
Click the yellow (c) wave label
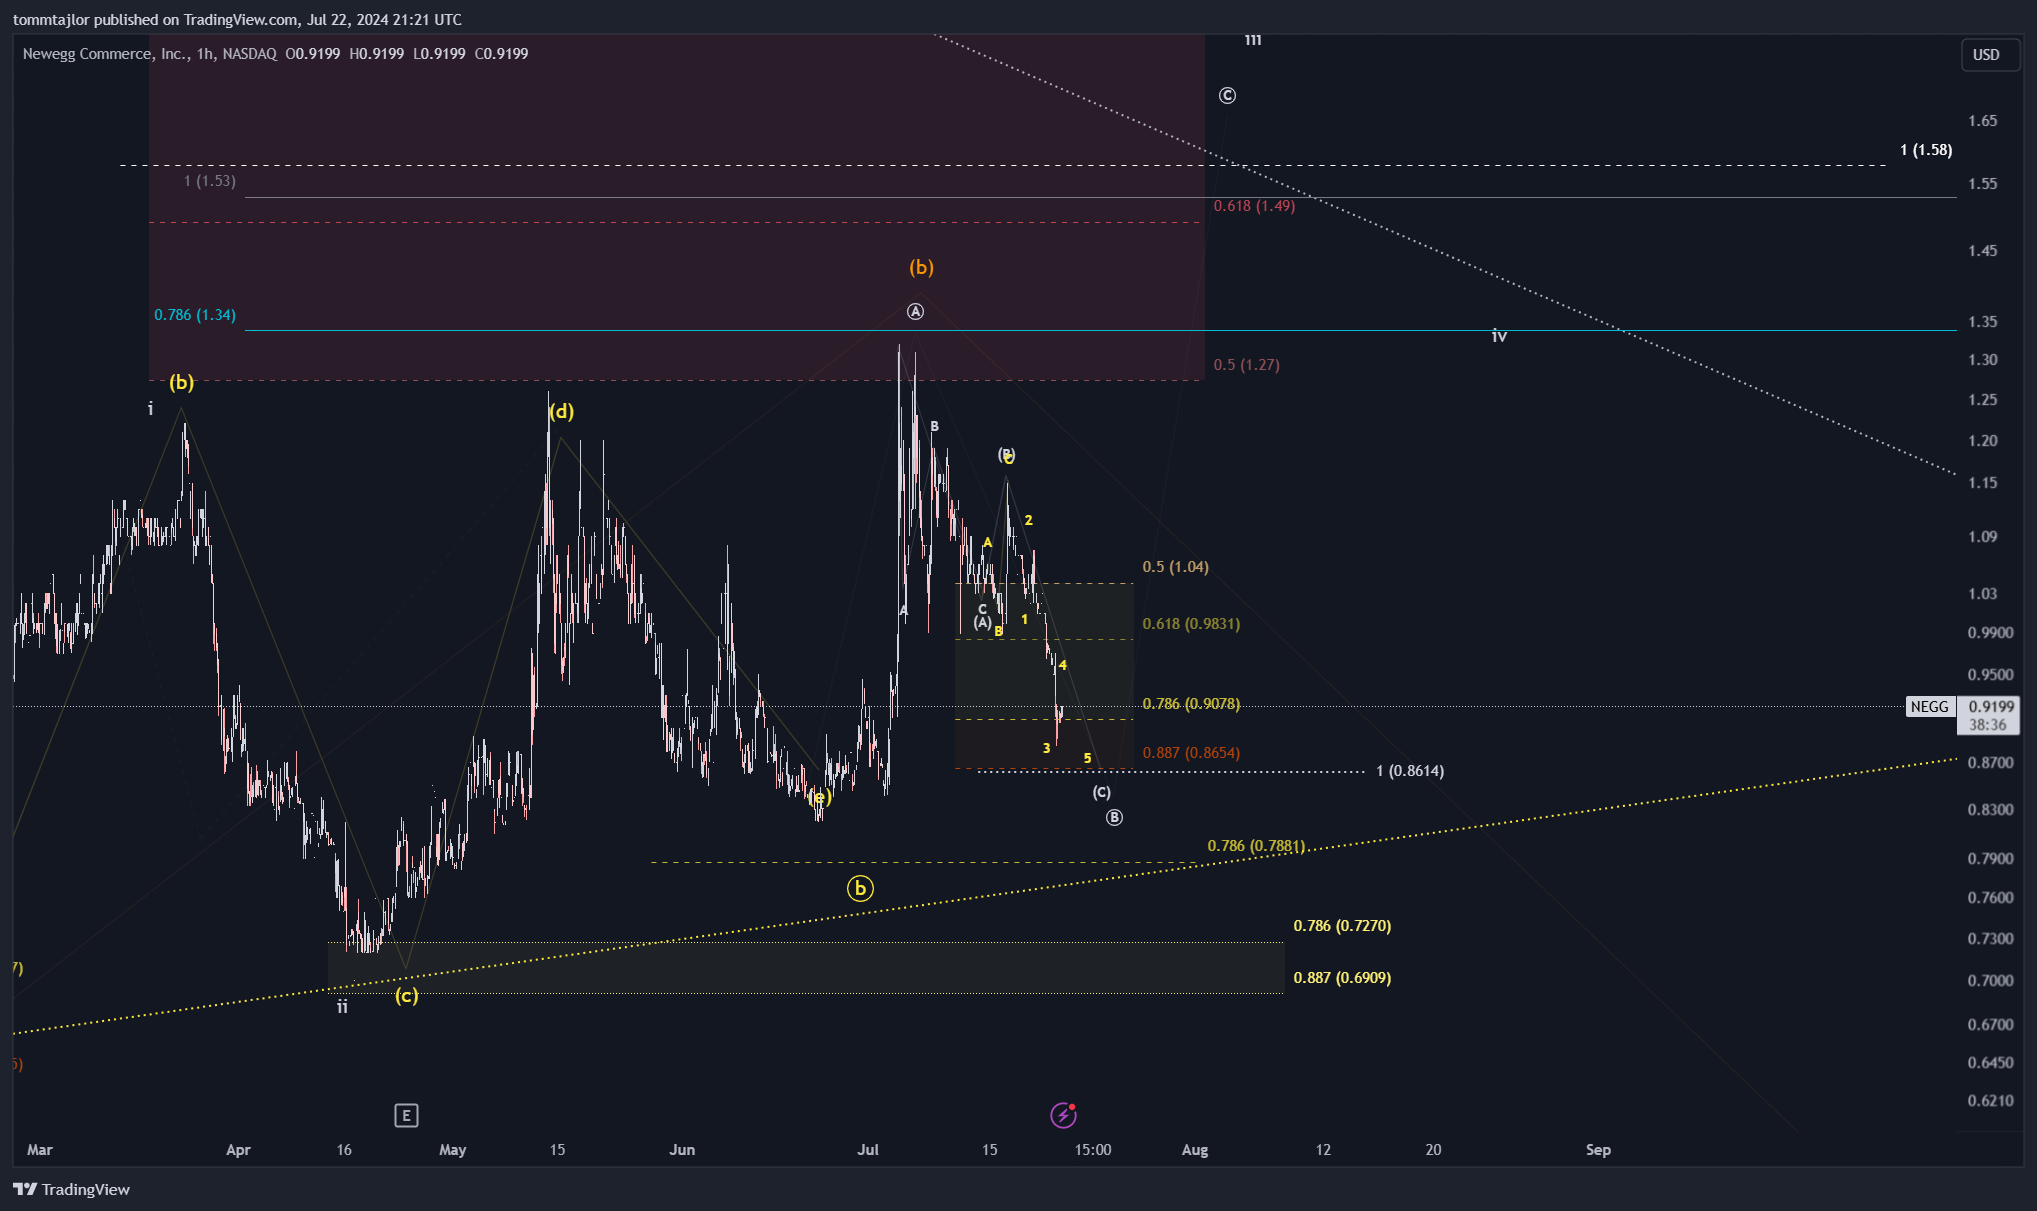click(406, 995)
